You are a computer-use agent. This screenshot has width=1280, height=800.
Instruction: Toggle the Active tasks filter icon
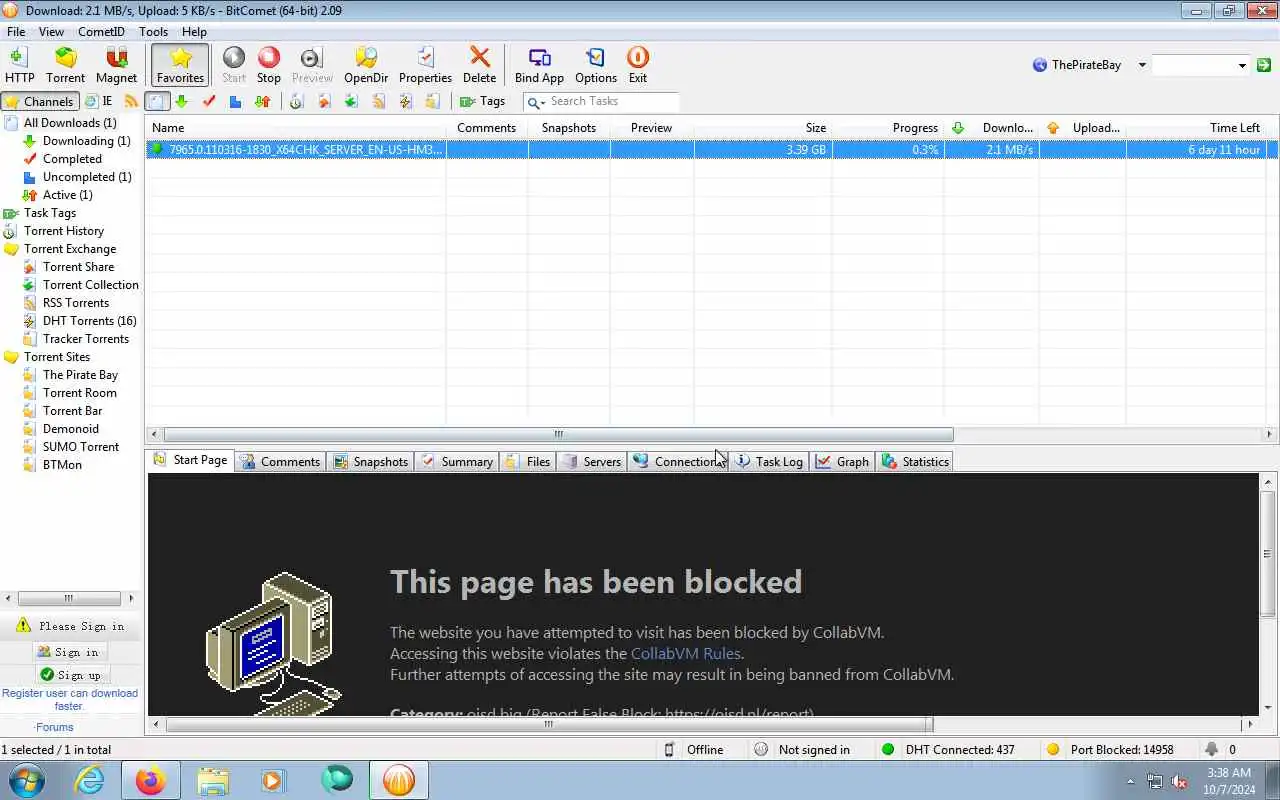click(262, 101)
